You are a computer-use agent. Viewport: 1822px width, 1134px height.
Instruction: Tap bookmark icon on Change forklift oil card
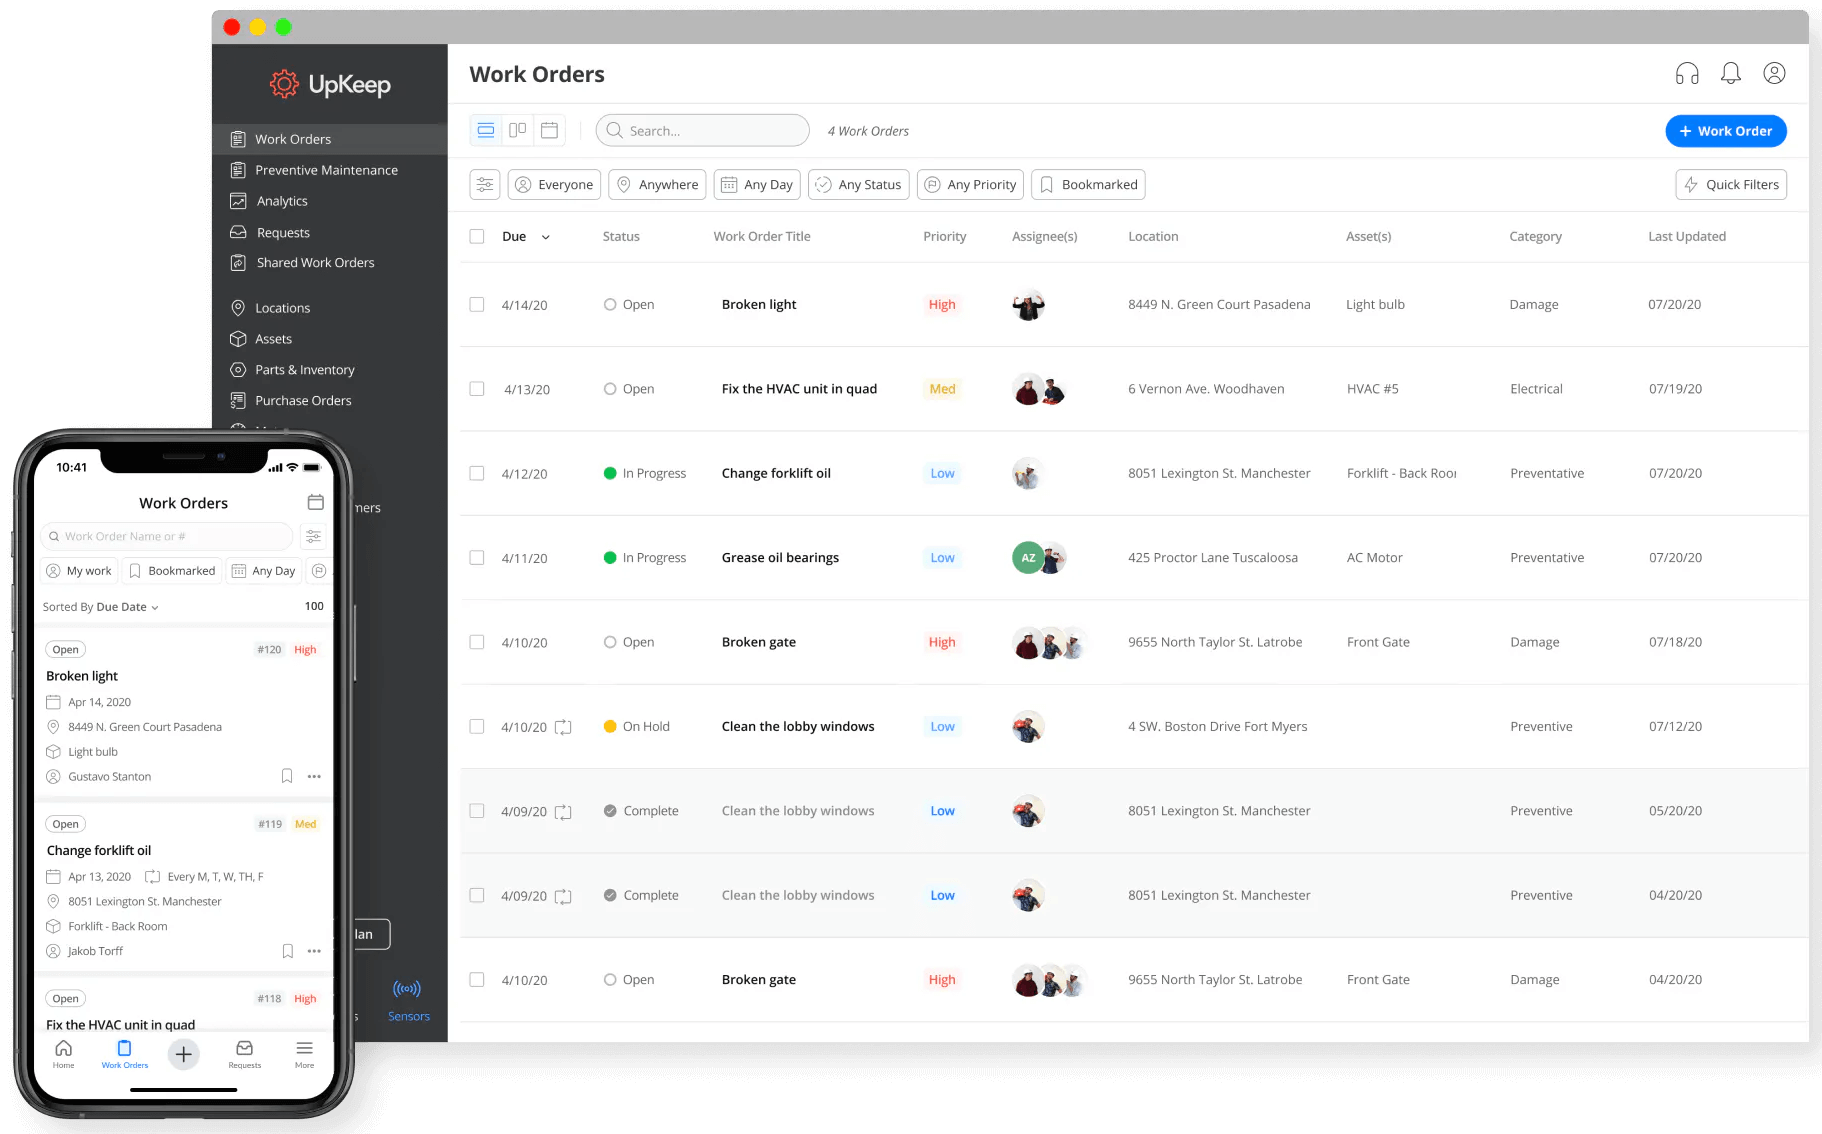click(x=287, y=951)
